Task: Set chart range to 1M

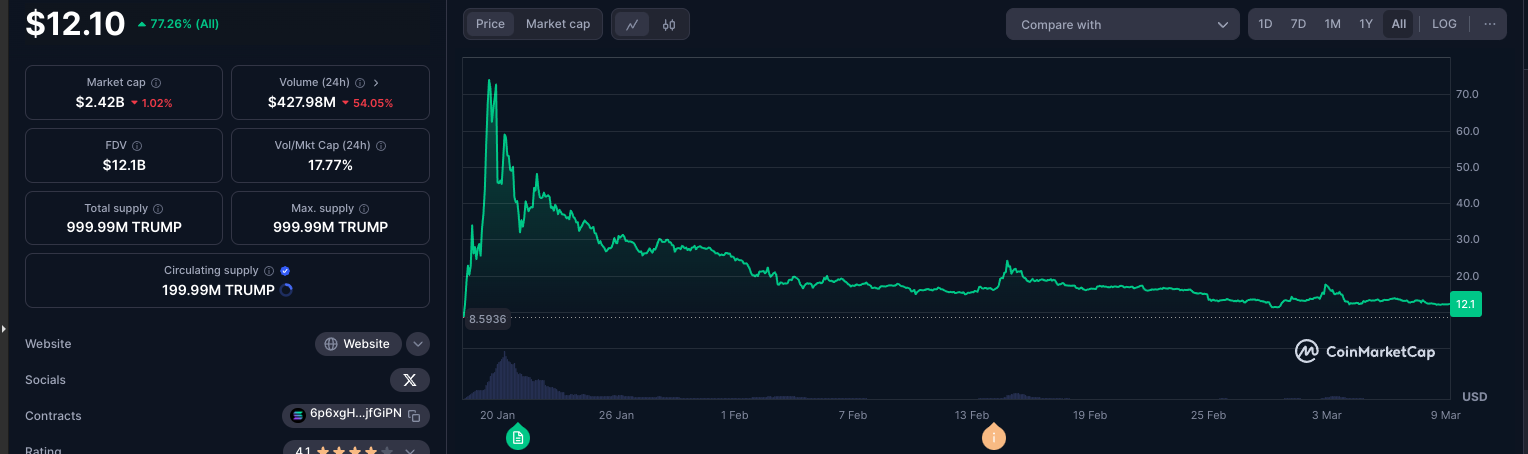Action: coord(1332,24)
